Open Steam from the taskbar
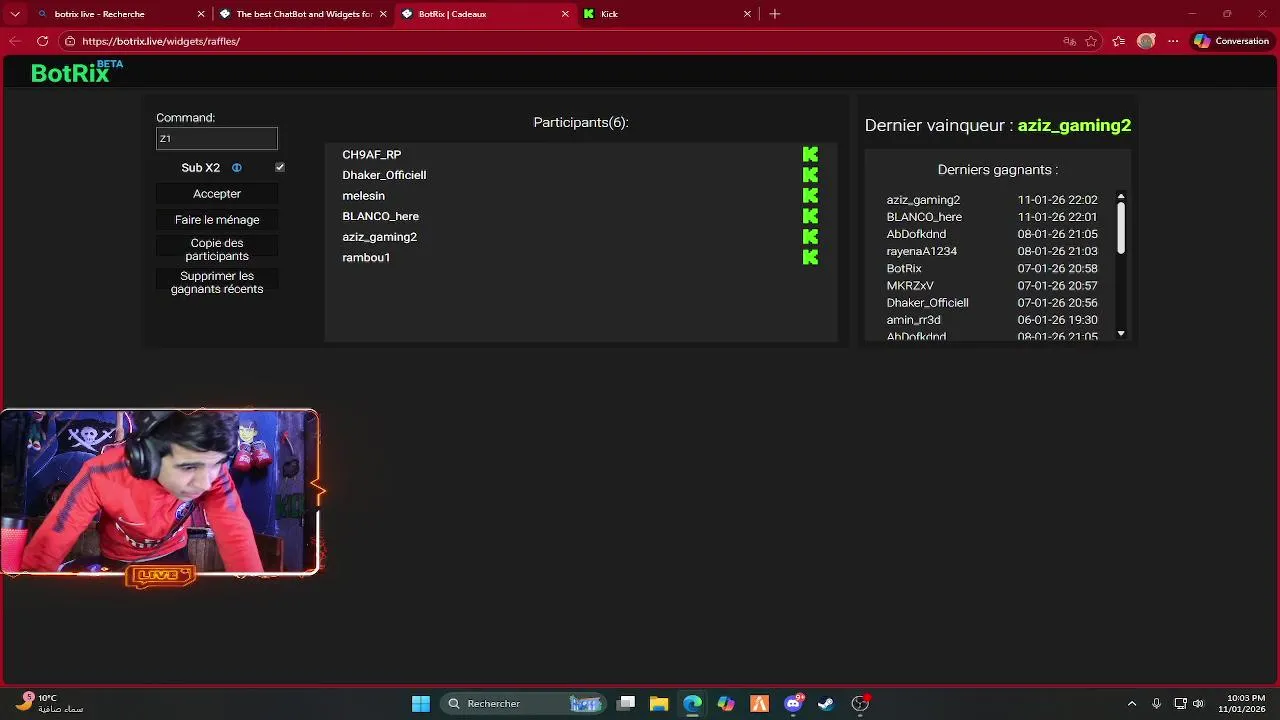1280x720 pixels. (826, 704)
